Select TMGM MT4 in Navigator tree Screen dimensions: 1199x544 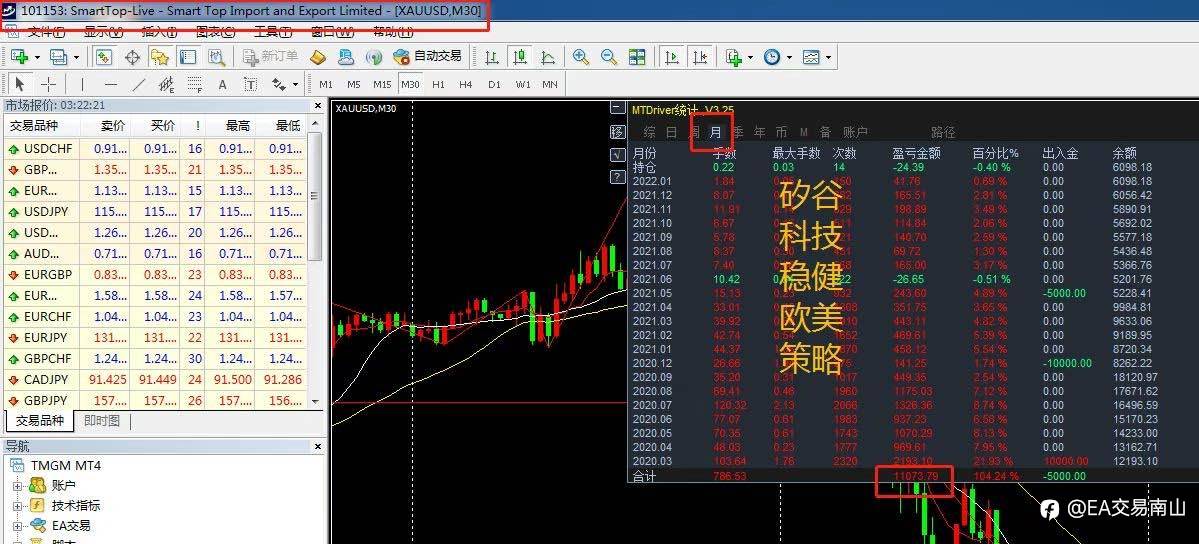pos(65,465)
